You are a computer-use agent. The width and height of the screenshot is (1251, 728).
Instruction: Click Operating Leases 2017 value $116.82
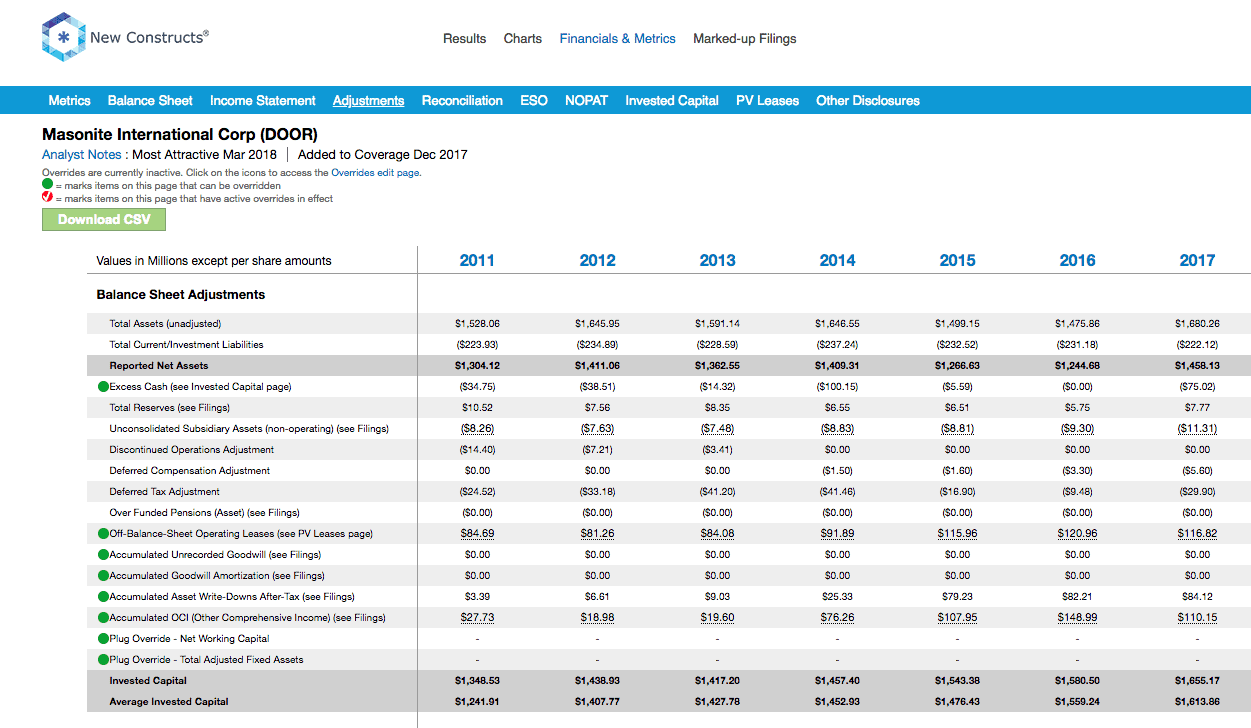tap(1197, 534)
